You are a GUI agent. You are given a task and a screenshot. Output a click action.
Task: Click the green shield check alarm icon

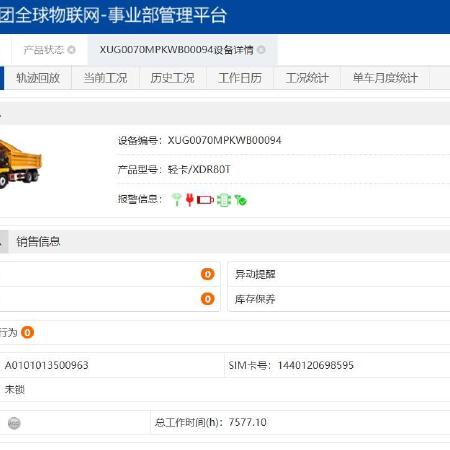tap(240, 200)
